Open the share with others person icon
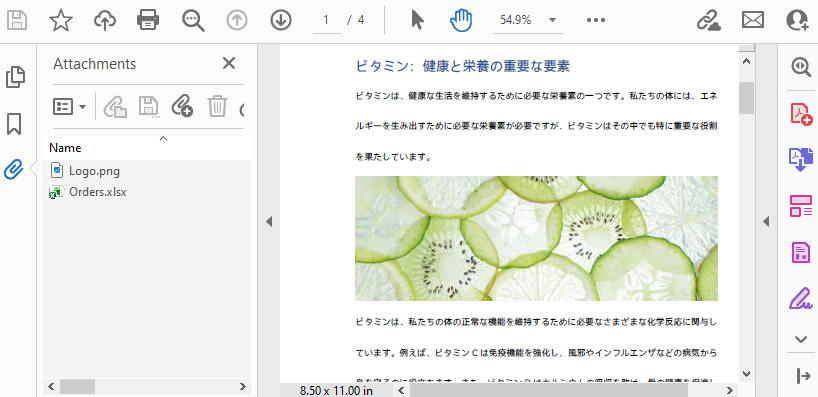The image size is (818, 397). coord(797,20)
